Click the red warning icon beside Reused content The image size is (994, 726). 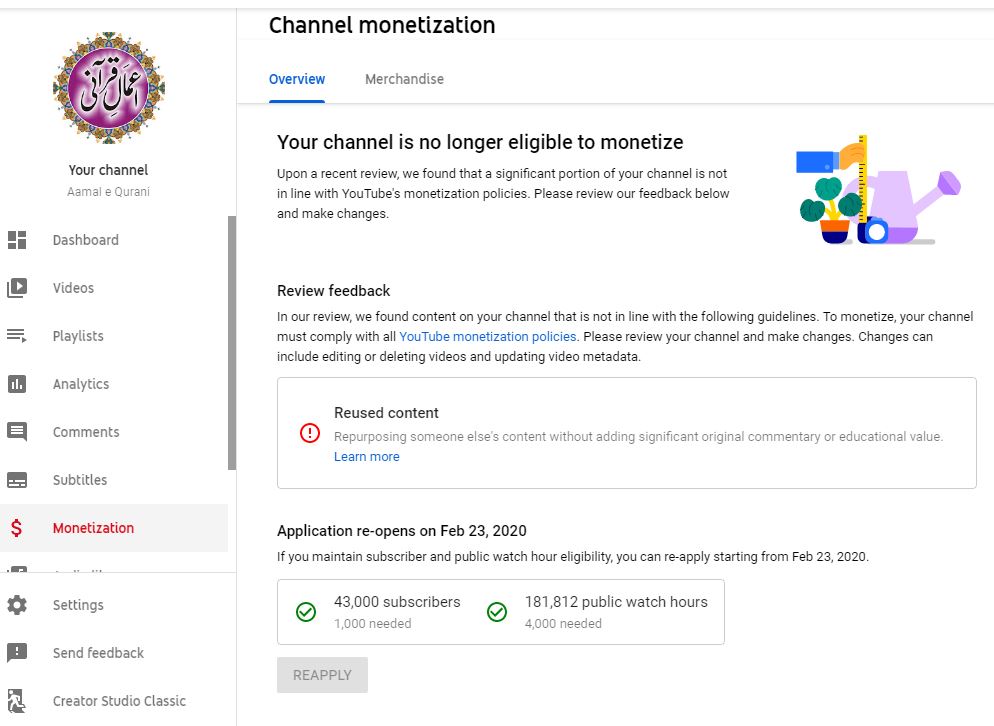click(310, 433)
